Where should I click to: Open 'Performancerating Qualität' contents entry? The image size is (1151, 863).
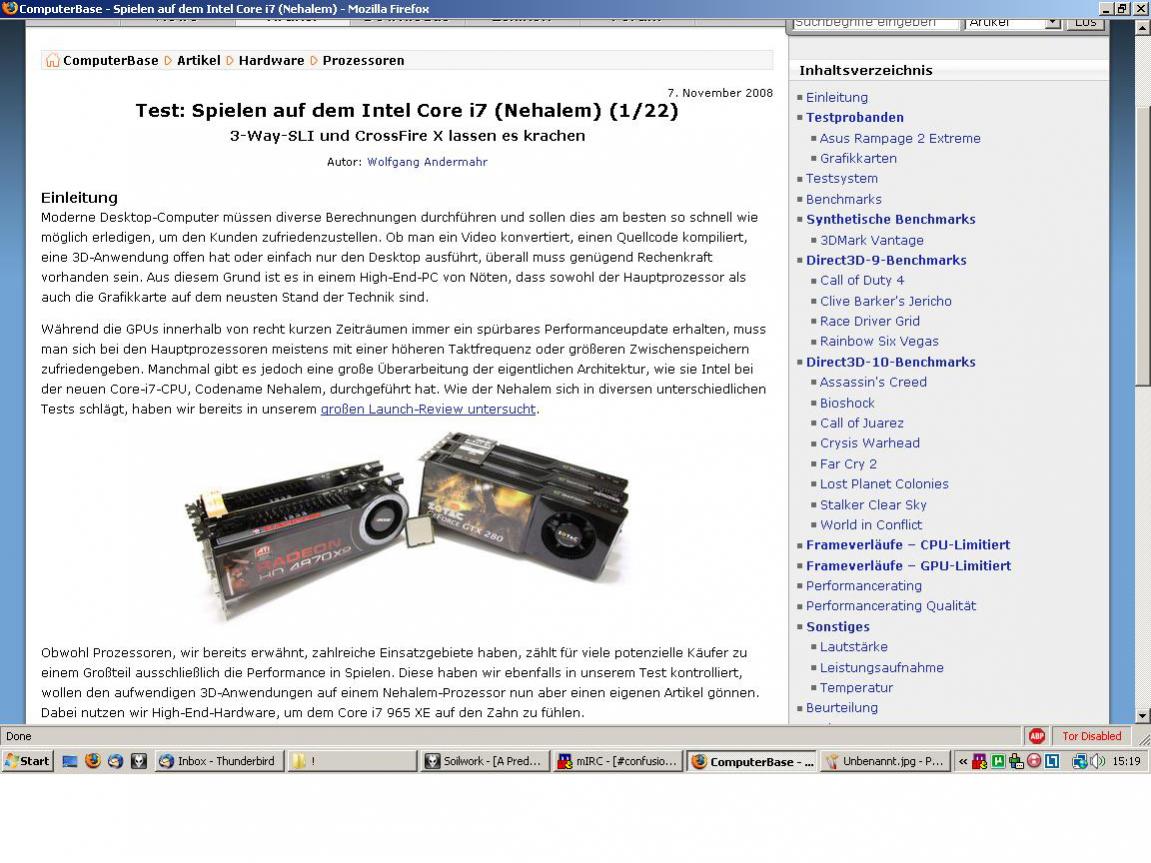click(890, 606)
